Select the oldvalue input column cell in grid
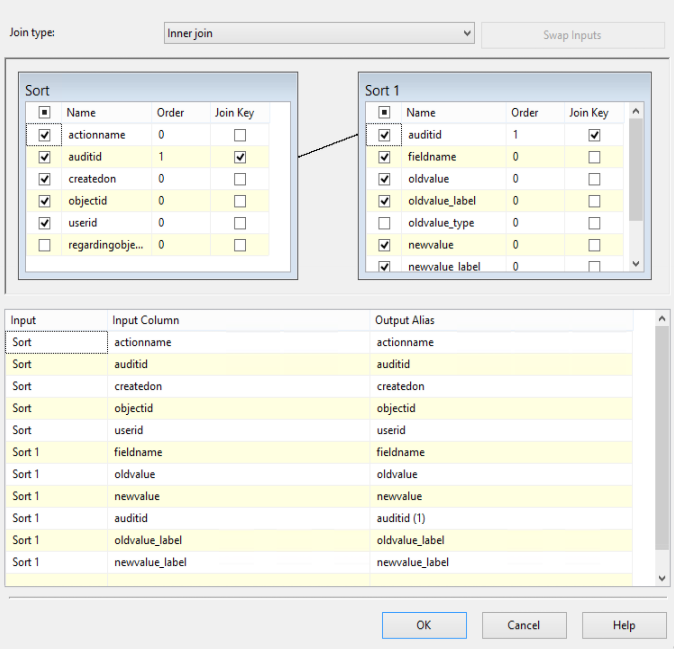674x649 pixels. click(x=239, y=474)
